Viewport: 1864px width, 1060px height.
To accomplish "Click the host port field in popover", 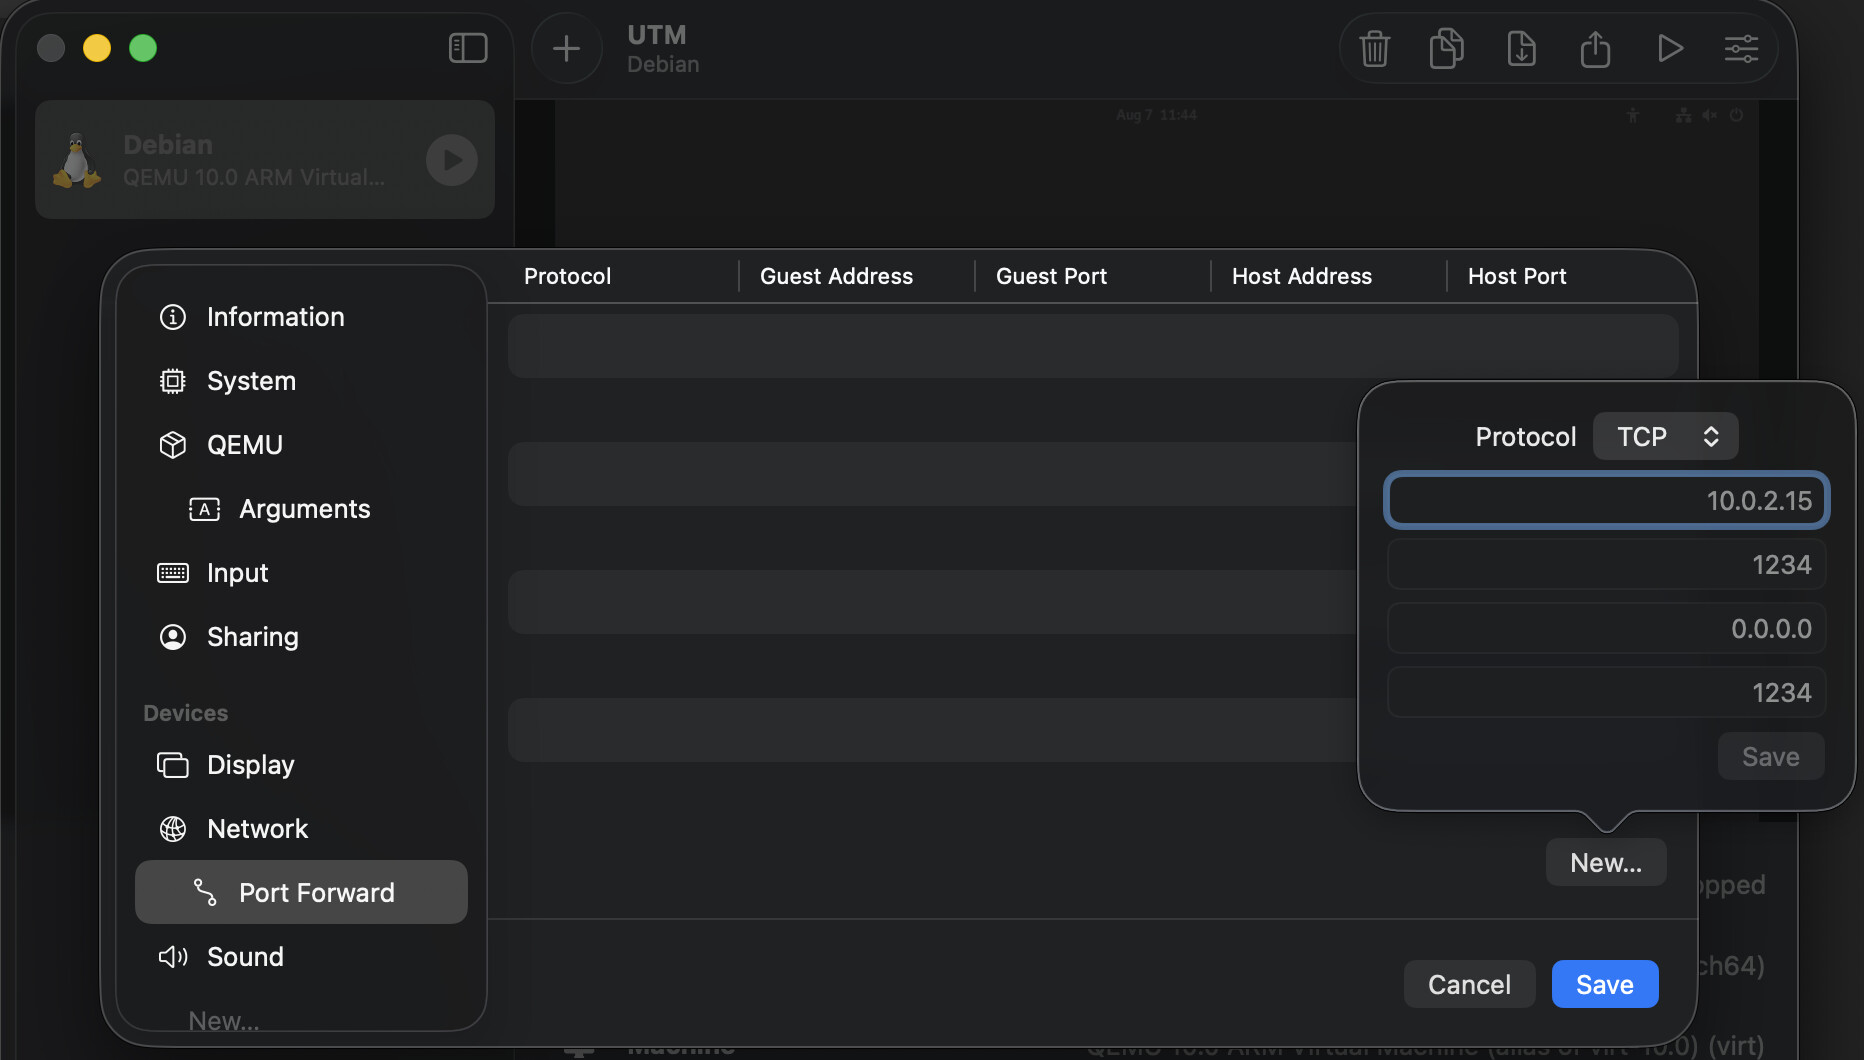I will click(x=1606, y=693).
